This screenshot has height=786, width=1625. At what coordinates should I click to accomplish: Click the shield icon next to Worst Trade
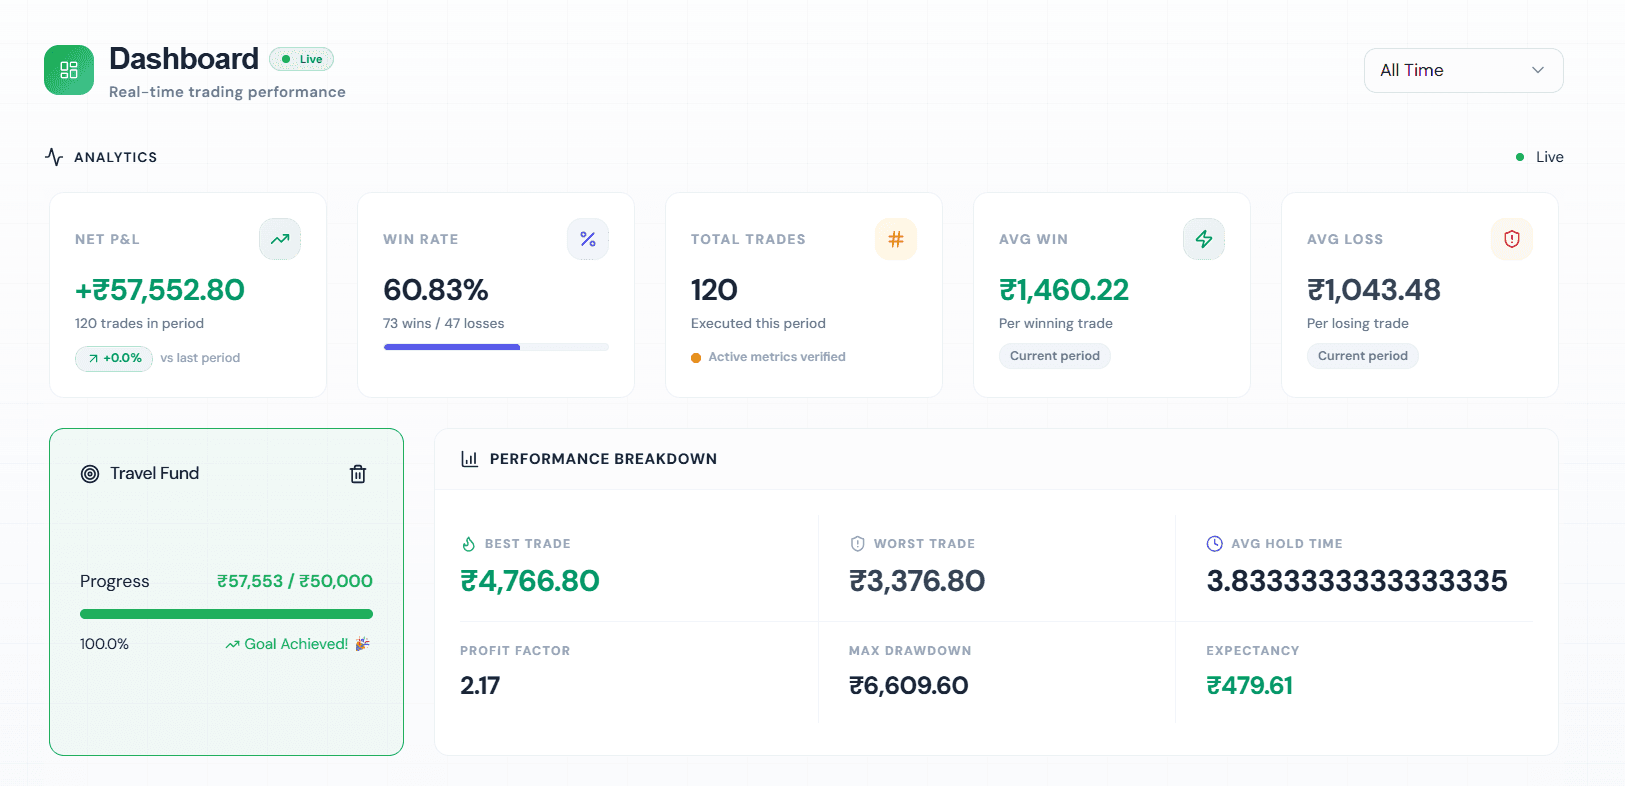[857, 544]
